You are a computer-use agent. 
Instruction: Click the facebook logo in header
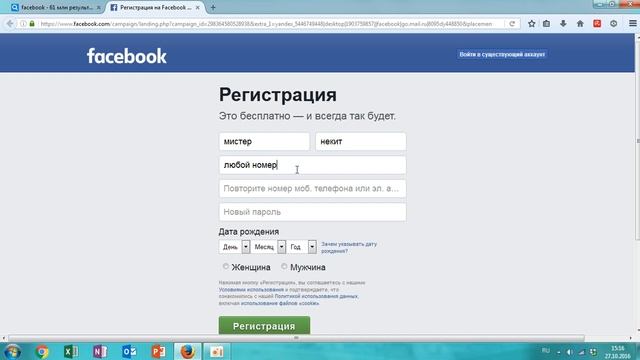coord(127,56)
